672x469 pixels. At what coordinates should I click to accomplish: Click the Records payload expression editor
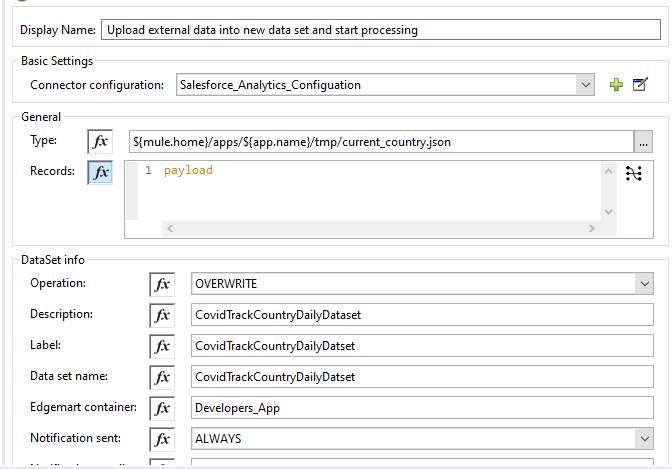pos(369,191)
